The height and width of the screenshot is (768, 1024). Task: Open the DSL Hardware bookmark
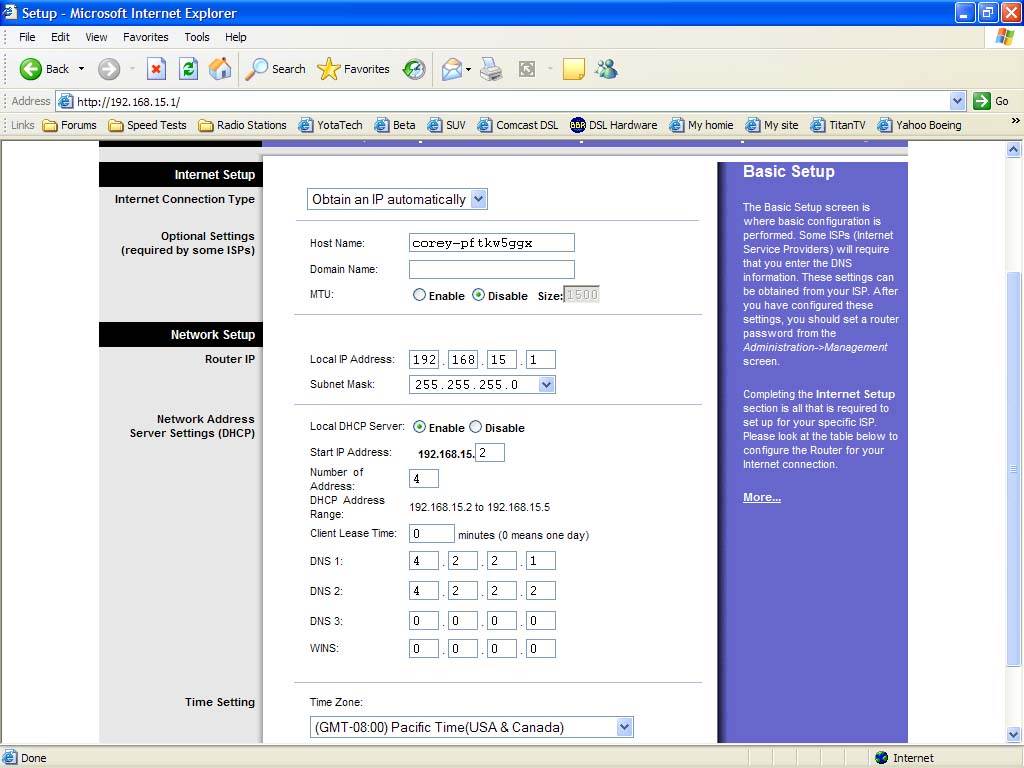click(613, 125)
